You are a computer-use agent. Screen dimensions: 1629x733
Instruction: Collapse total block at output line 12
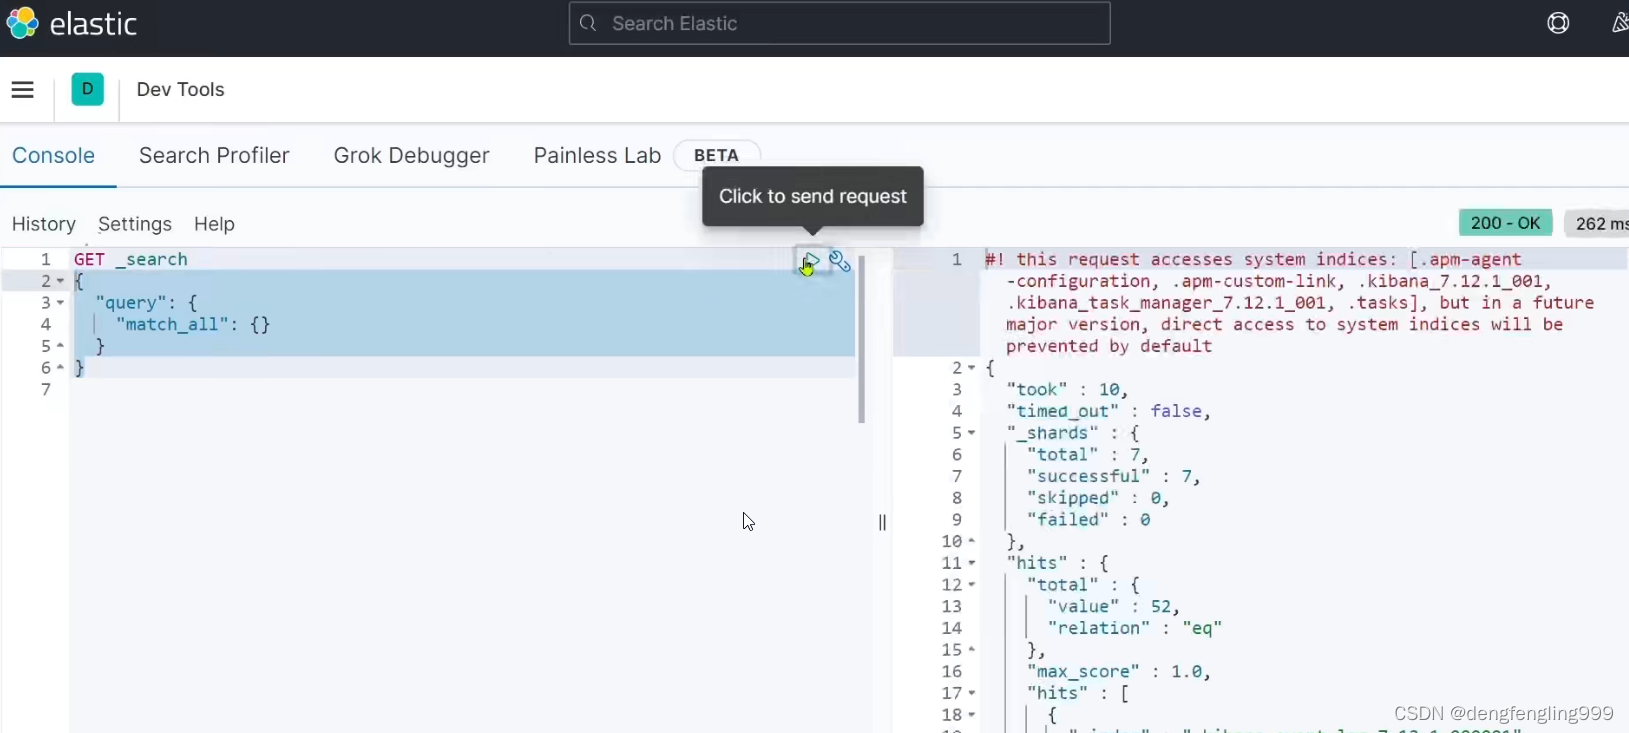click(x=971, y=585)
